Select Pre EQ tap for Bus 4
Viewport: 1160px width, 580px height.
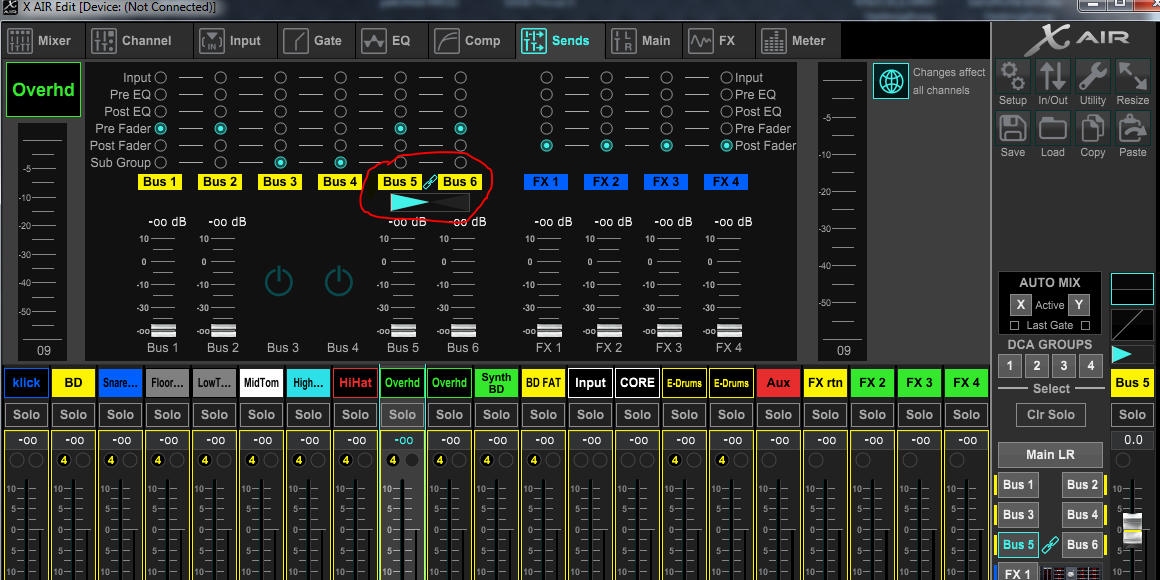(340, 95)
